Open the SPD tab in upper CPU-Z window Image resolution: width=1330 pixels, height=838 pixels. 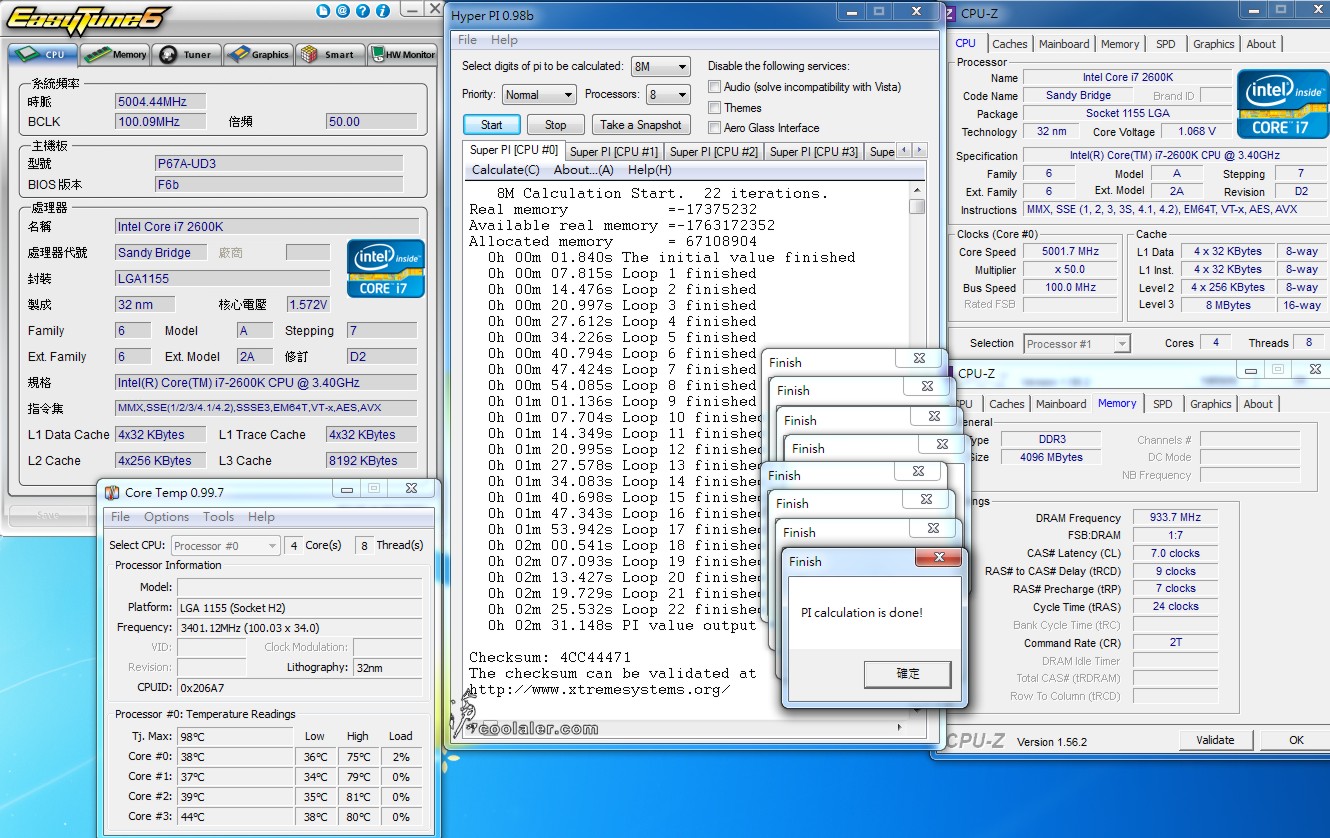(1166, 44)
